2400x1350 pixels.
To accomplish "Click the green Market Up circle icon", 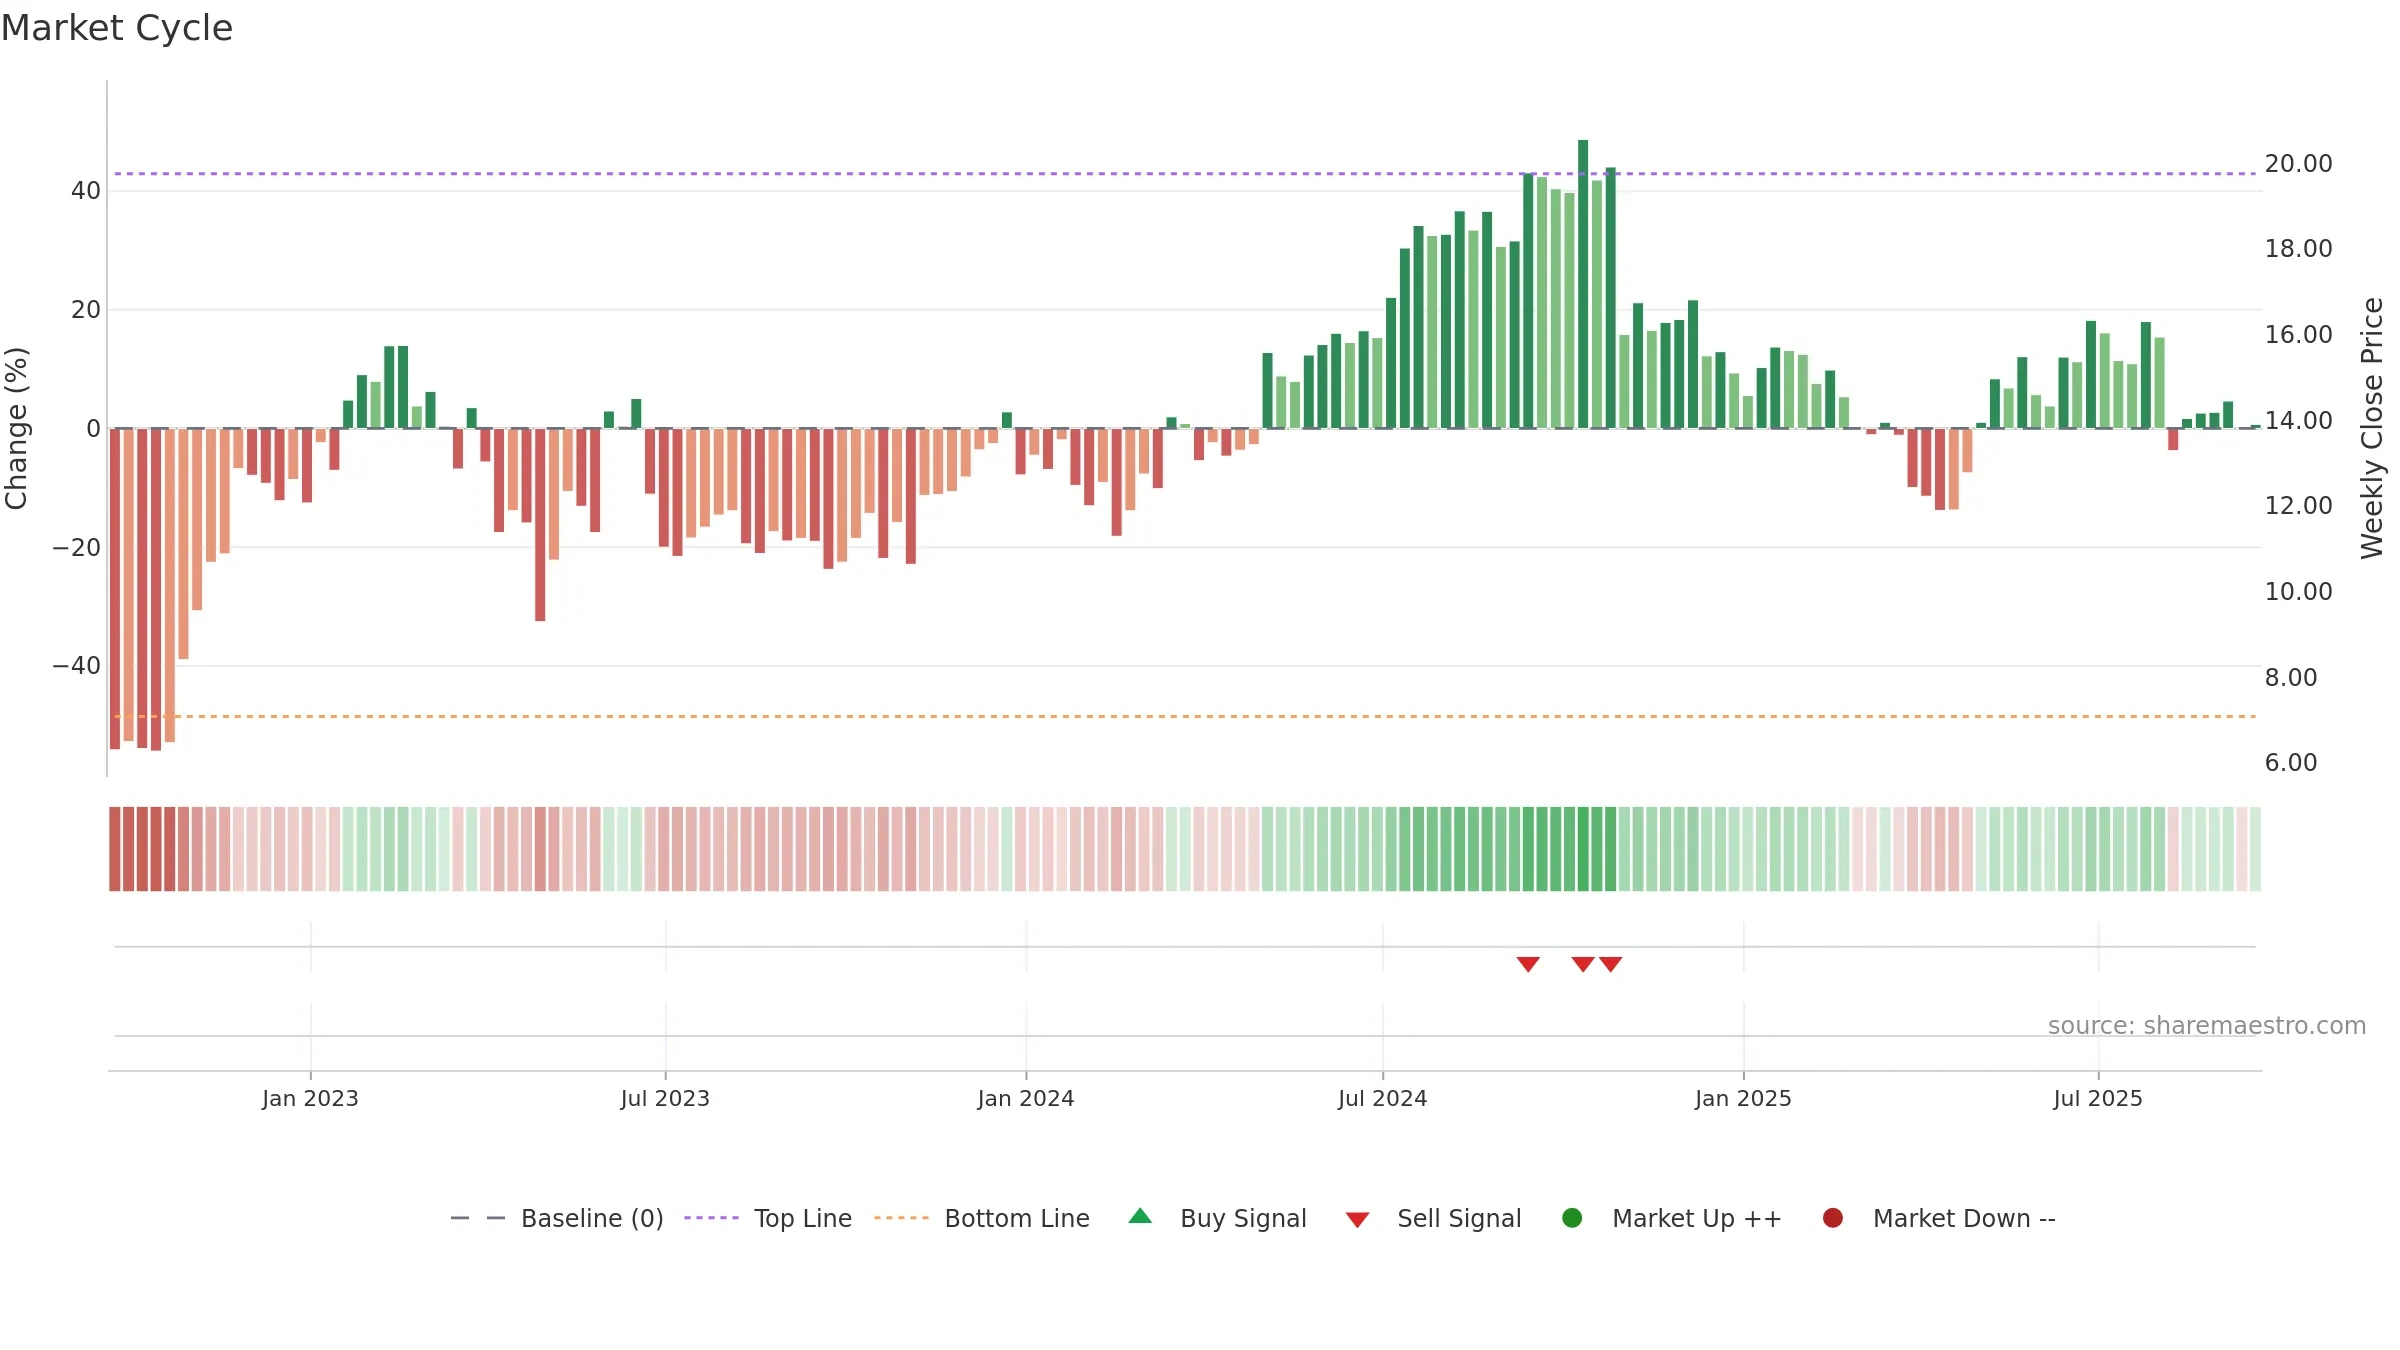I will click(x=1572, y=1218).
